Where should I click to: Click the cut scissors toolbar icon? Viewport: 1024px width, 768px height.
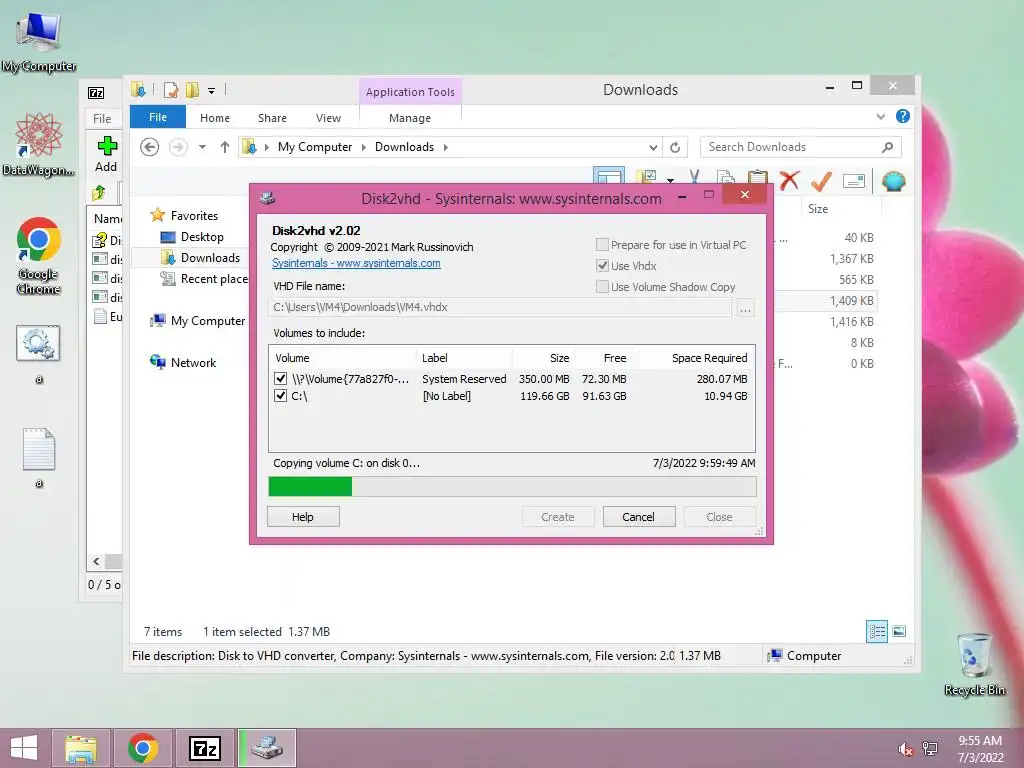tap(694, 176)
